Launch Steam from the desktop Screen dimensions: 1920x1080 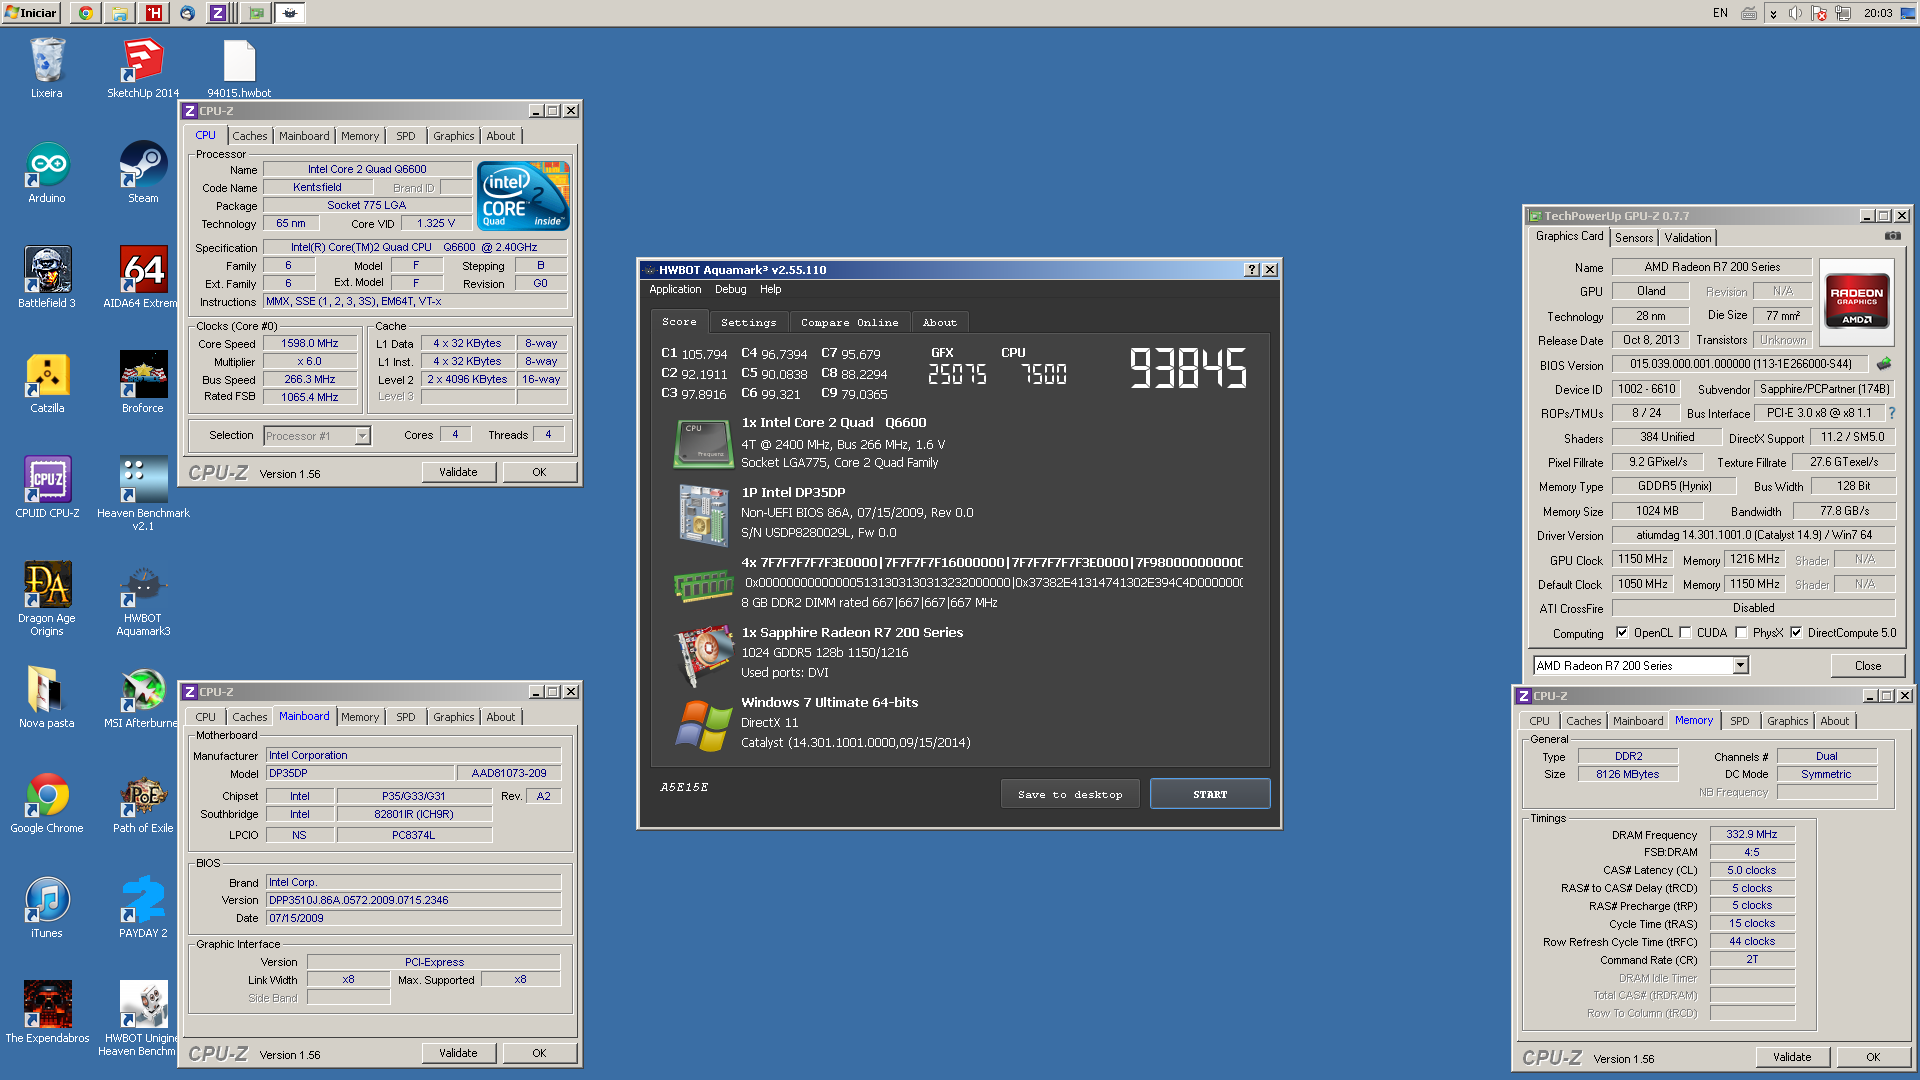click(143, 173)
